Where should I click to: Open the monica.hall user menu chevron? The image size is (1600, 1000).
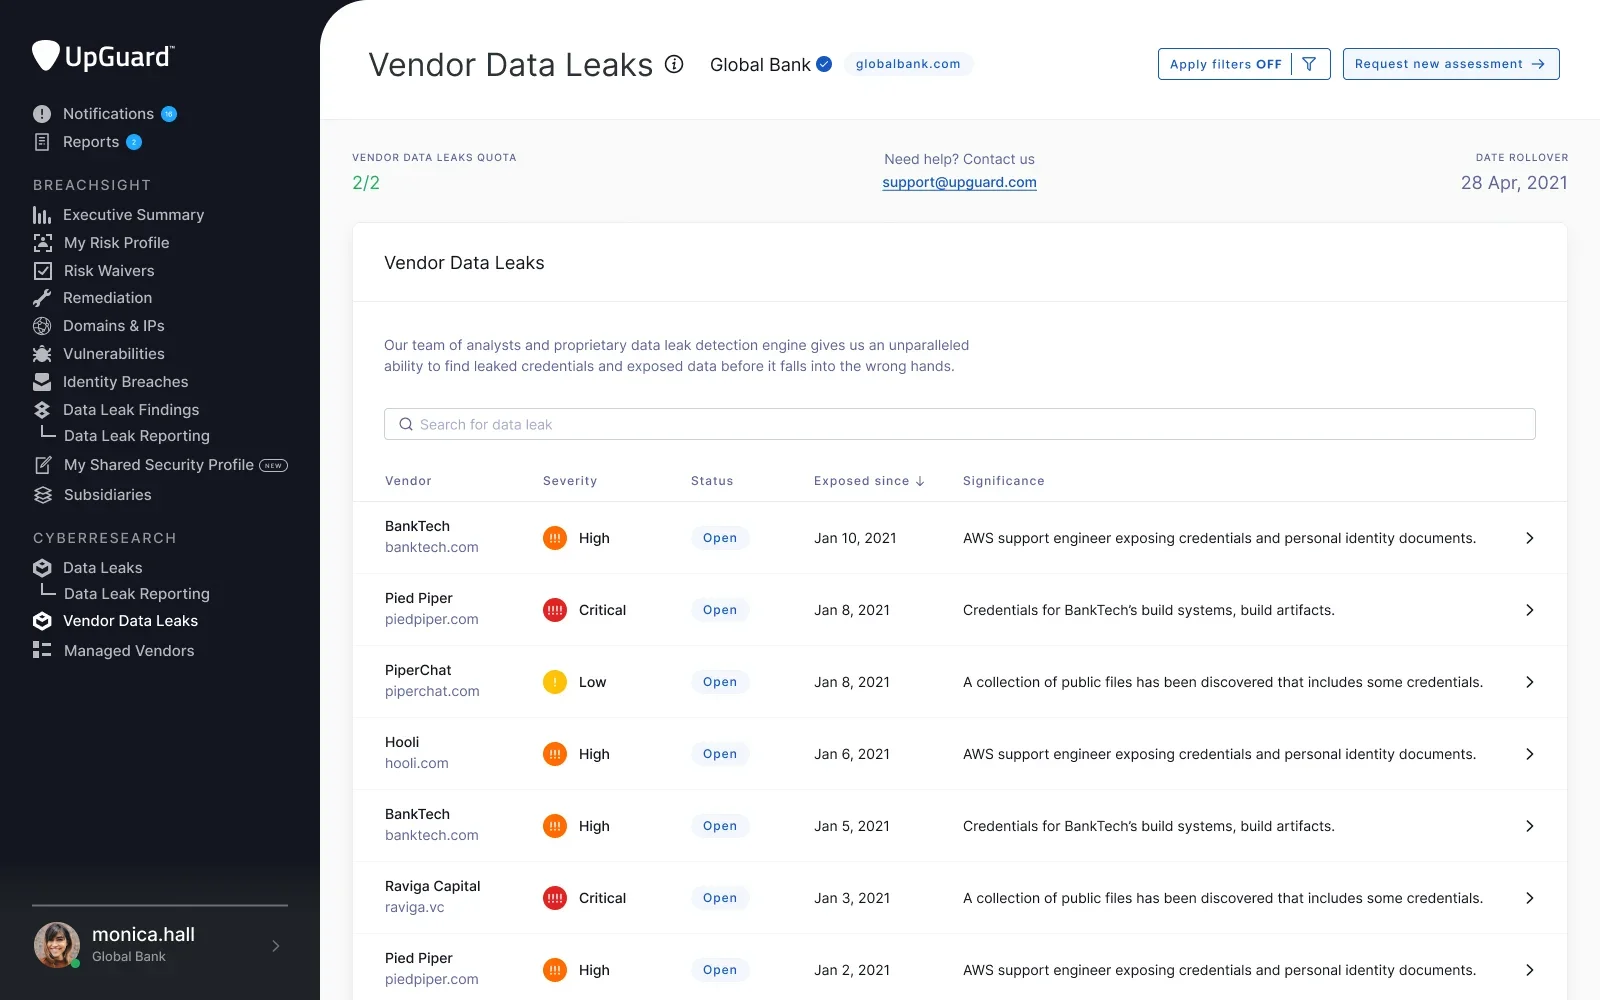point(276,946)
